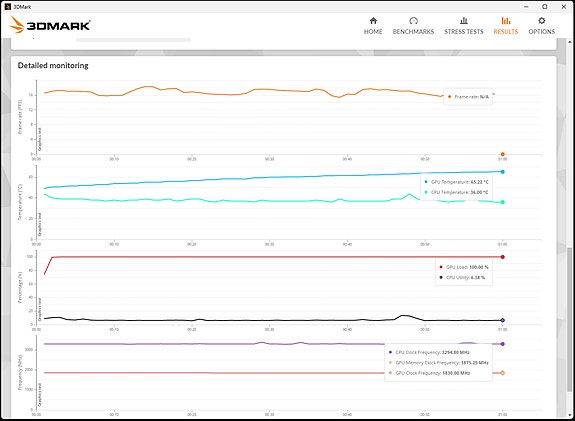
Task: Select the GPU Load red end point
Action: click(x=502, y=257)
